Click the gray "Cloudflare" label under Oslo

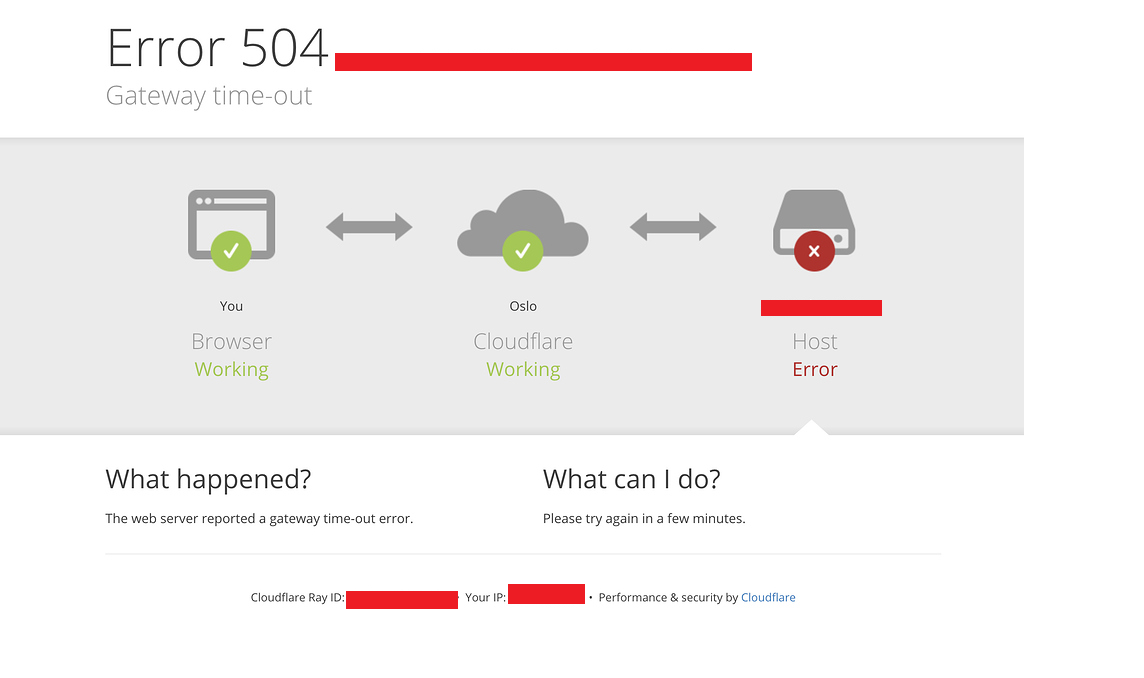[x=523, y=341]
